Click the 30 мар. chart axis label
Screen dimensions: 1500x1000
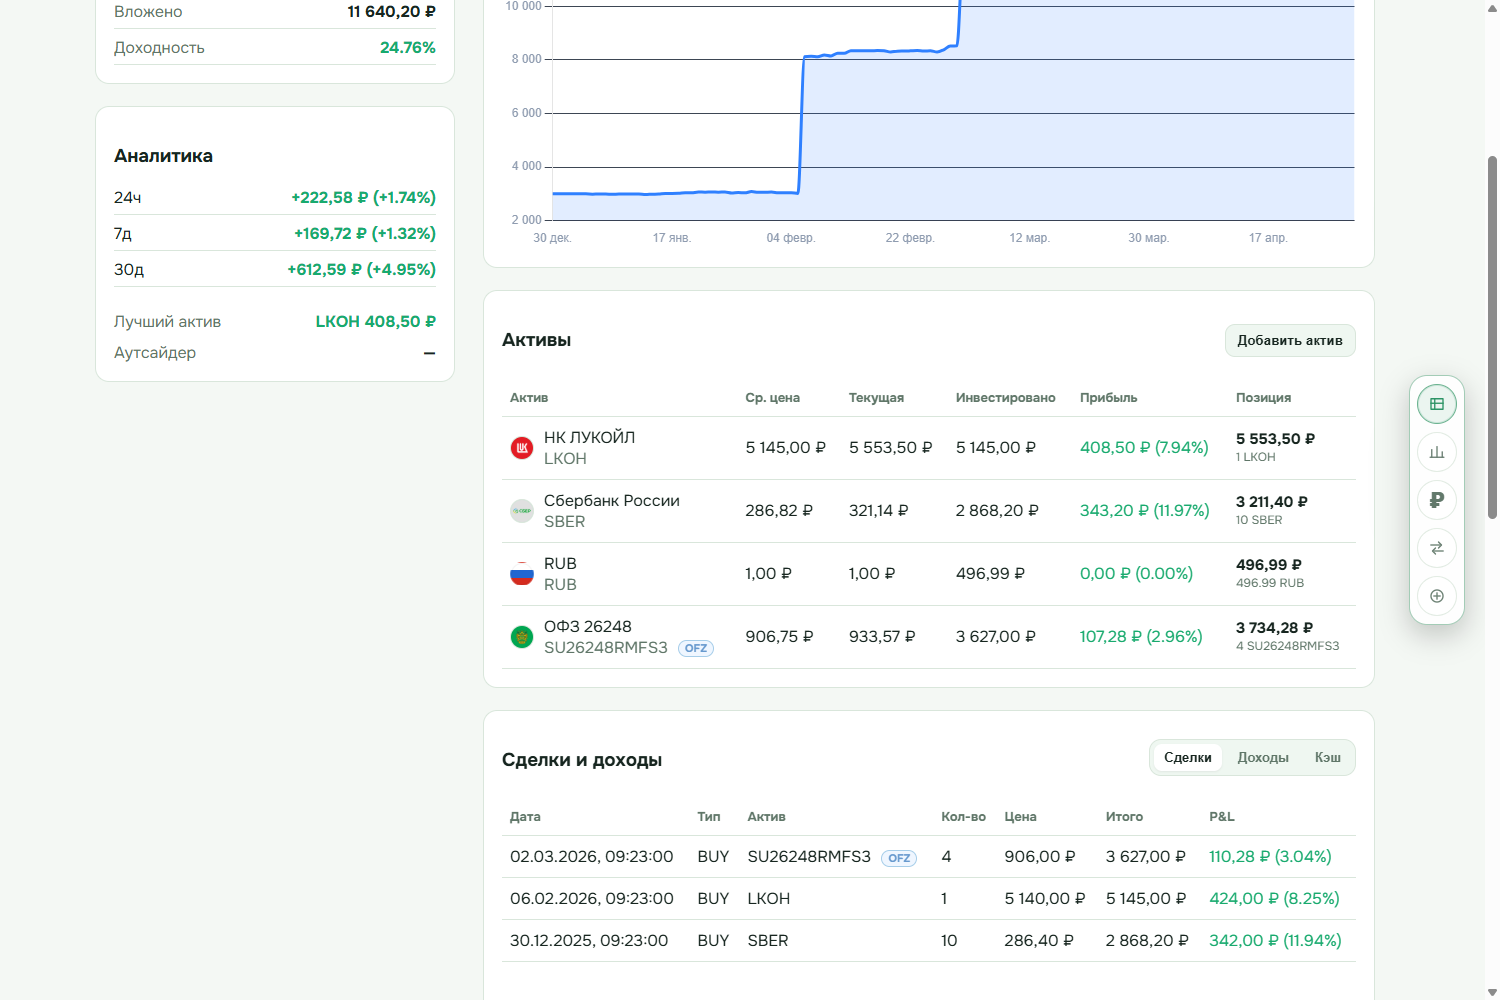click(1148, 238)
